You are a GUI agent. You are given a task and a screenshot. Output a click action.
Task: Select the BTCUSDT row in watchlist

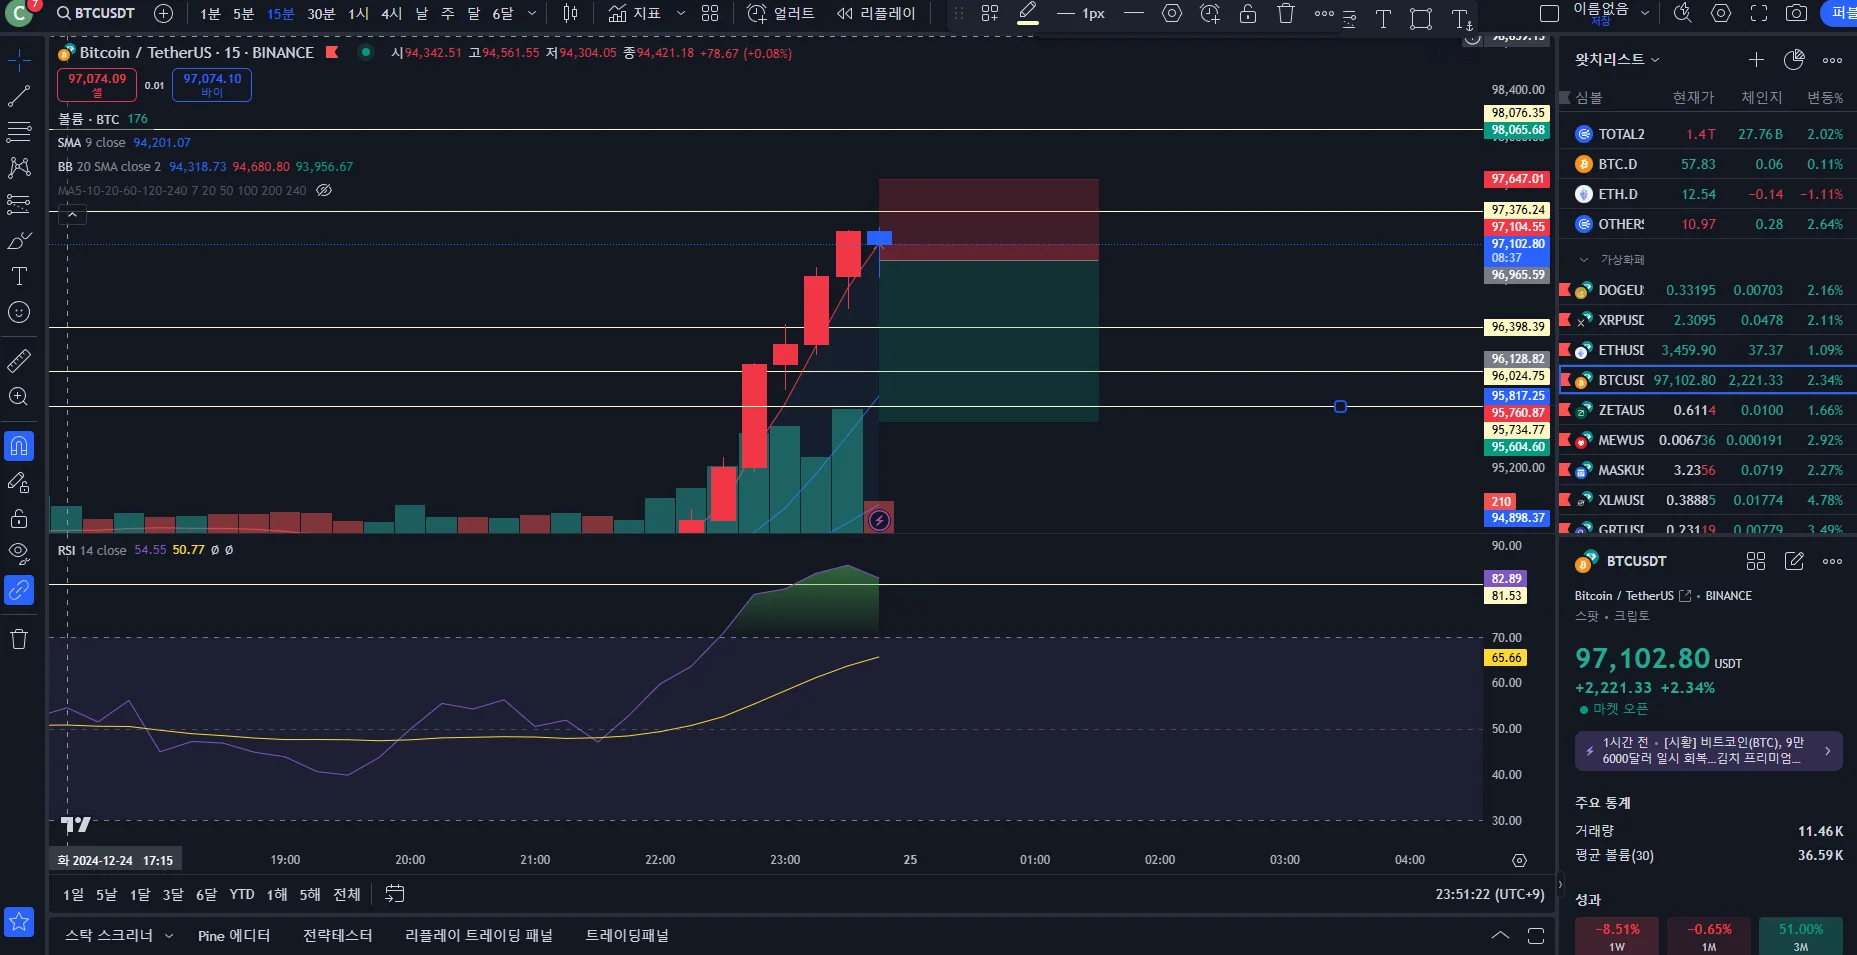(x=1708, y=380)
